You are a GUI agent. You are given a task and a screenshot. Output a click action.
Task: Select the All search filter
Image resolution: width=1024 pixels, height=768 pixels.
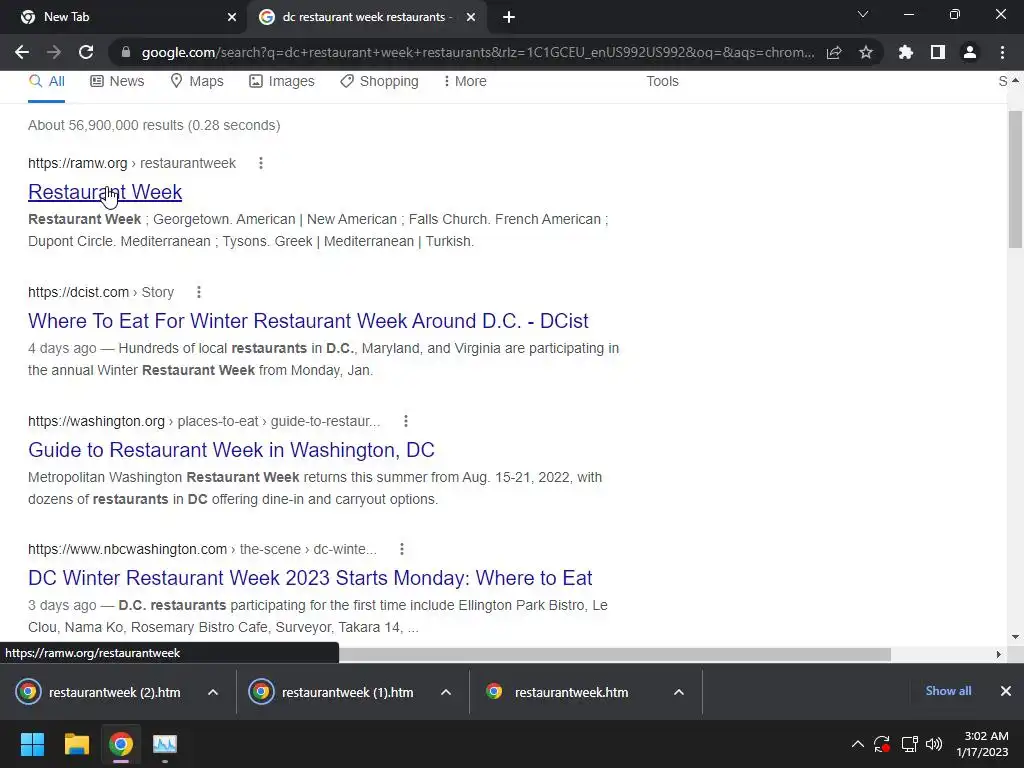[x=46, y=82]
